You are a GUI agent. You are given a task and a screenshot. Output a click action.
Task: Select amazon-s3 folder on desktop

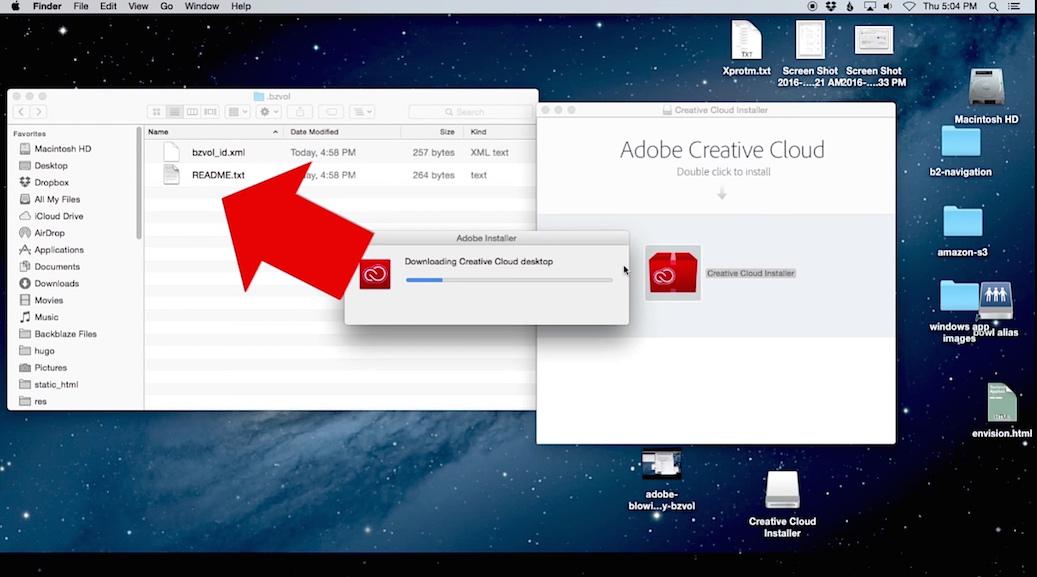tap(962, 230)
